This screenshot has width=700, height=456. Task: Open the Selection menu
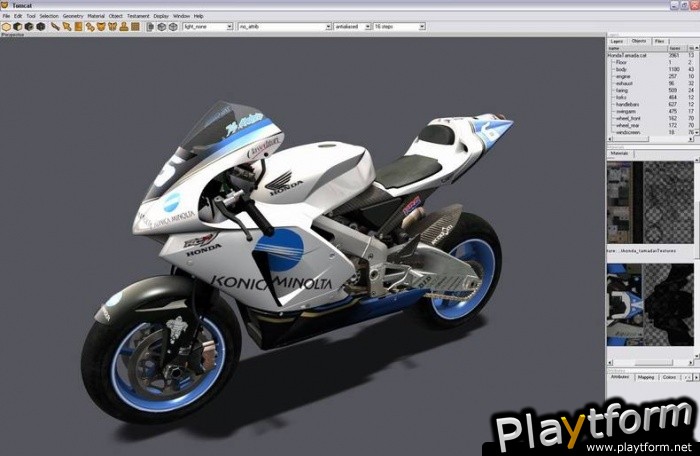click(x=49, y=16)
